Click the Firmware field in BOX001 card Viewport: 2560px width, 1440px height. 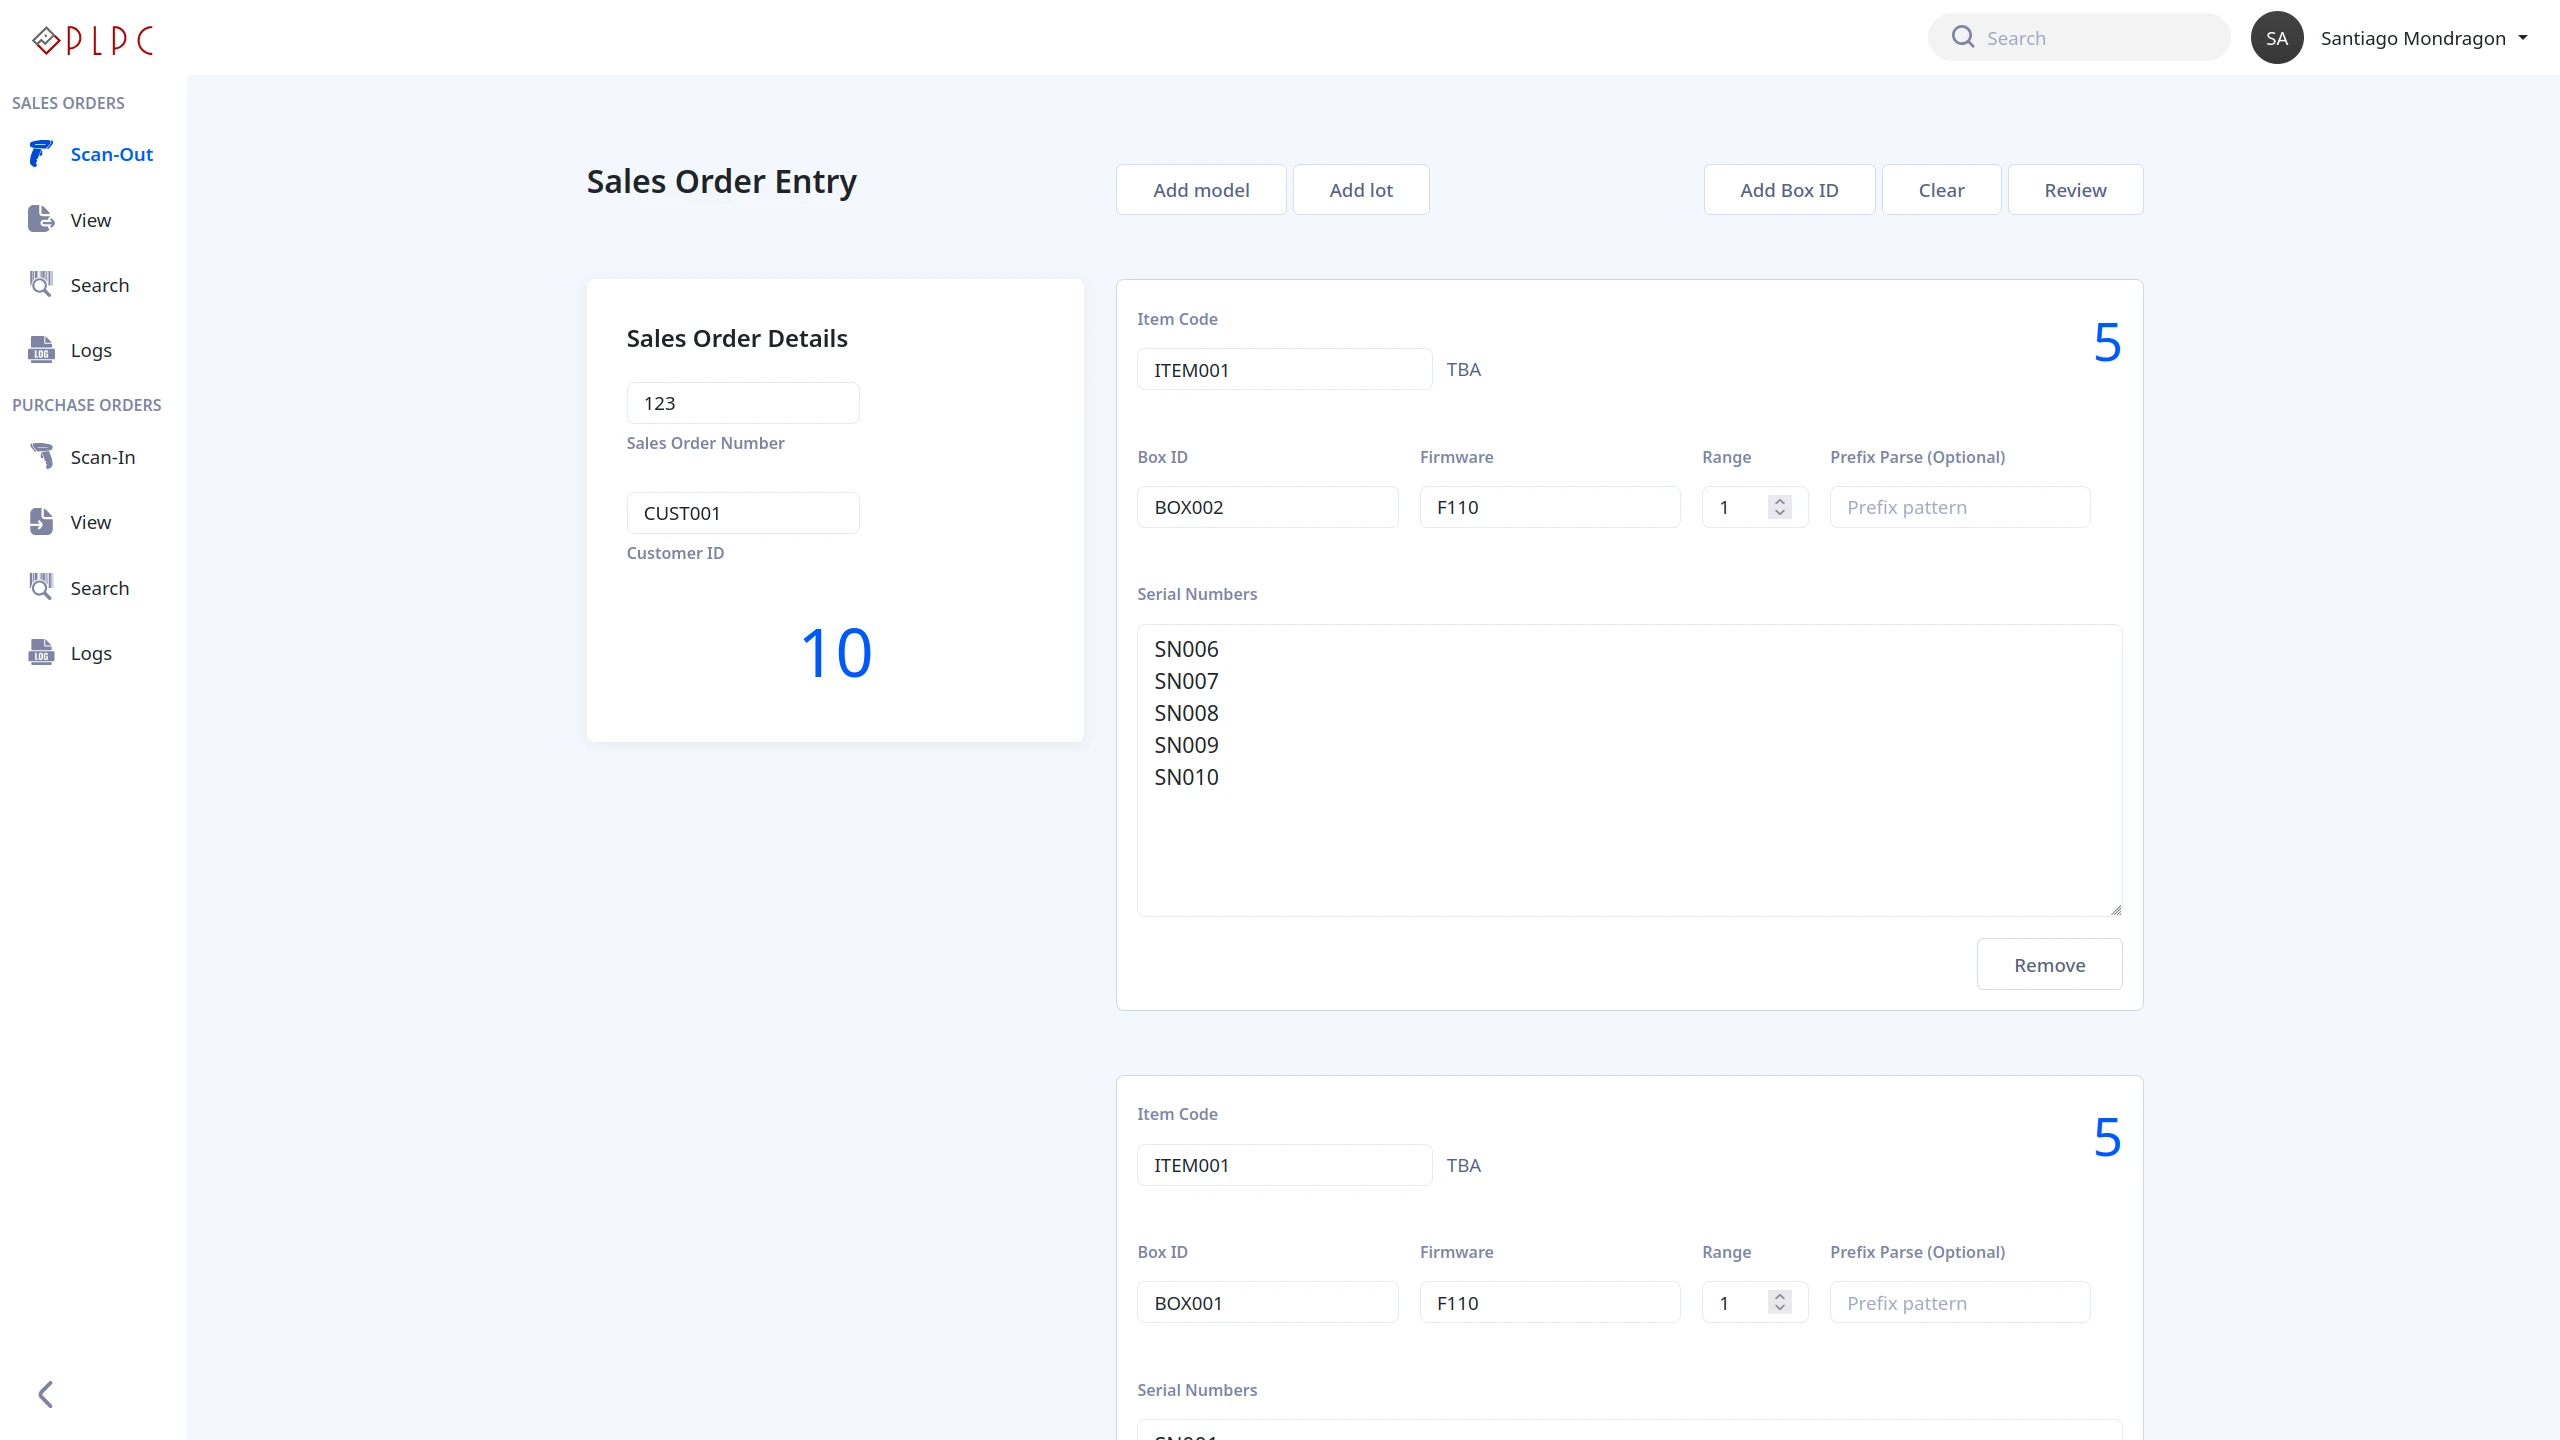click(1550, 1302)
